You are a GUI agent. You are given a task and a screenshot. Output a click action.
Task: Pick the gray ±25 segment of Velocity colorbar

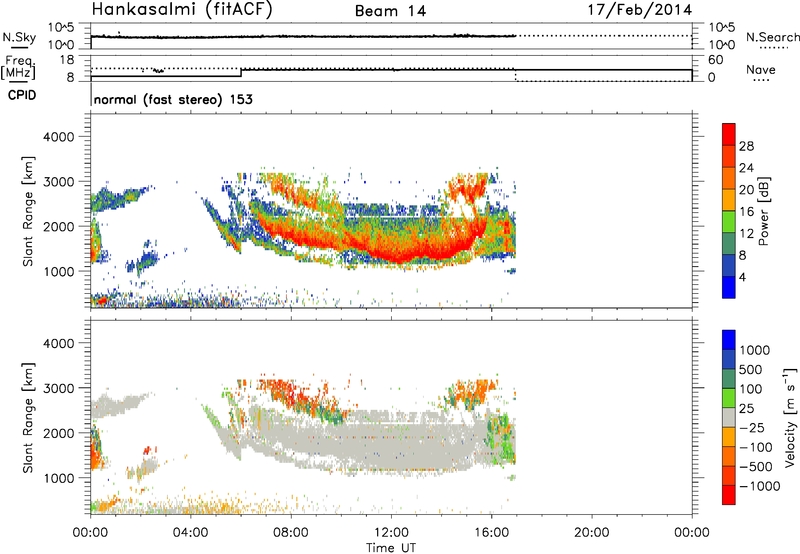pyautogui.click(x=729, y=417)
